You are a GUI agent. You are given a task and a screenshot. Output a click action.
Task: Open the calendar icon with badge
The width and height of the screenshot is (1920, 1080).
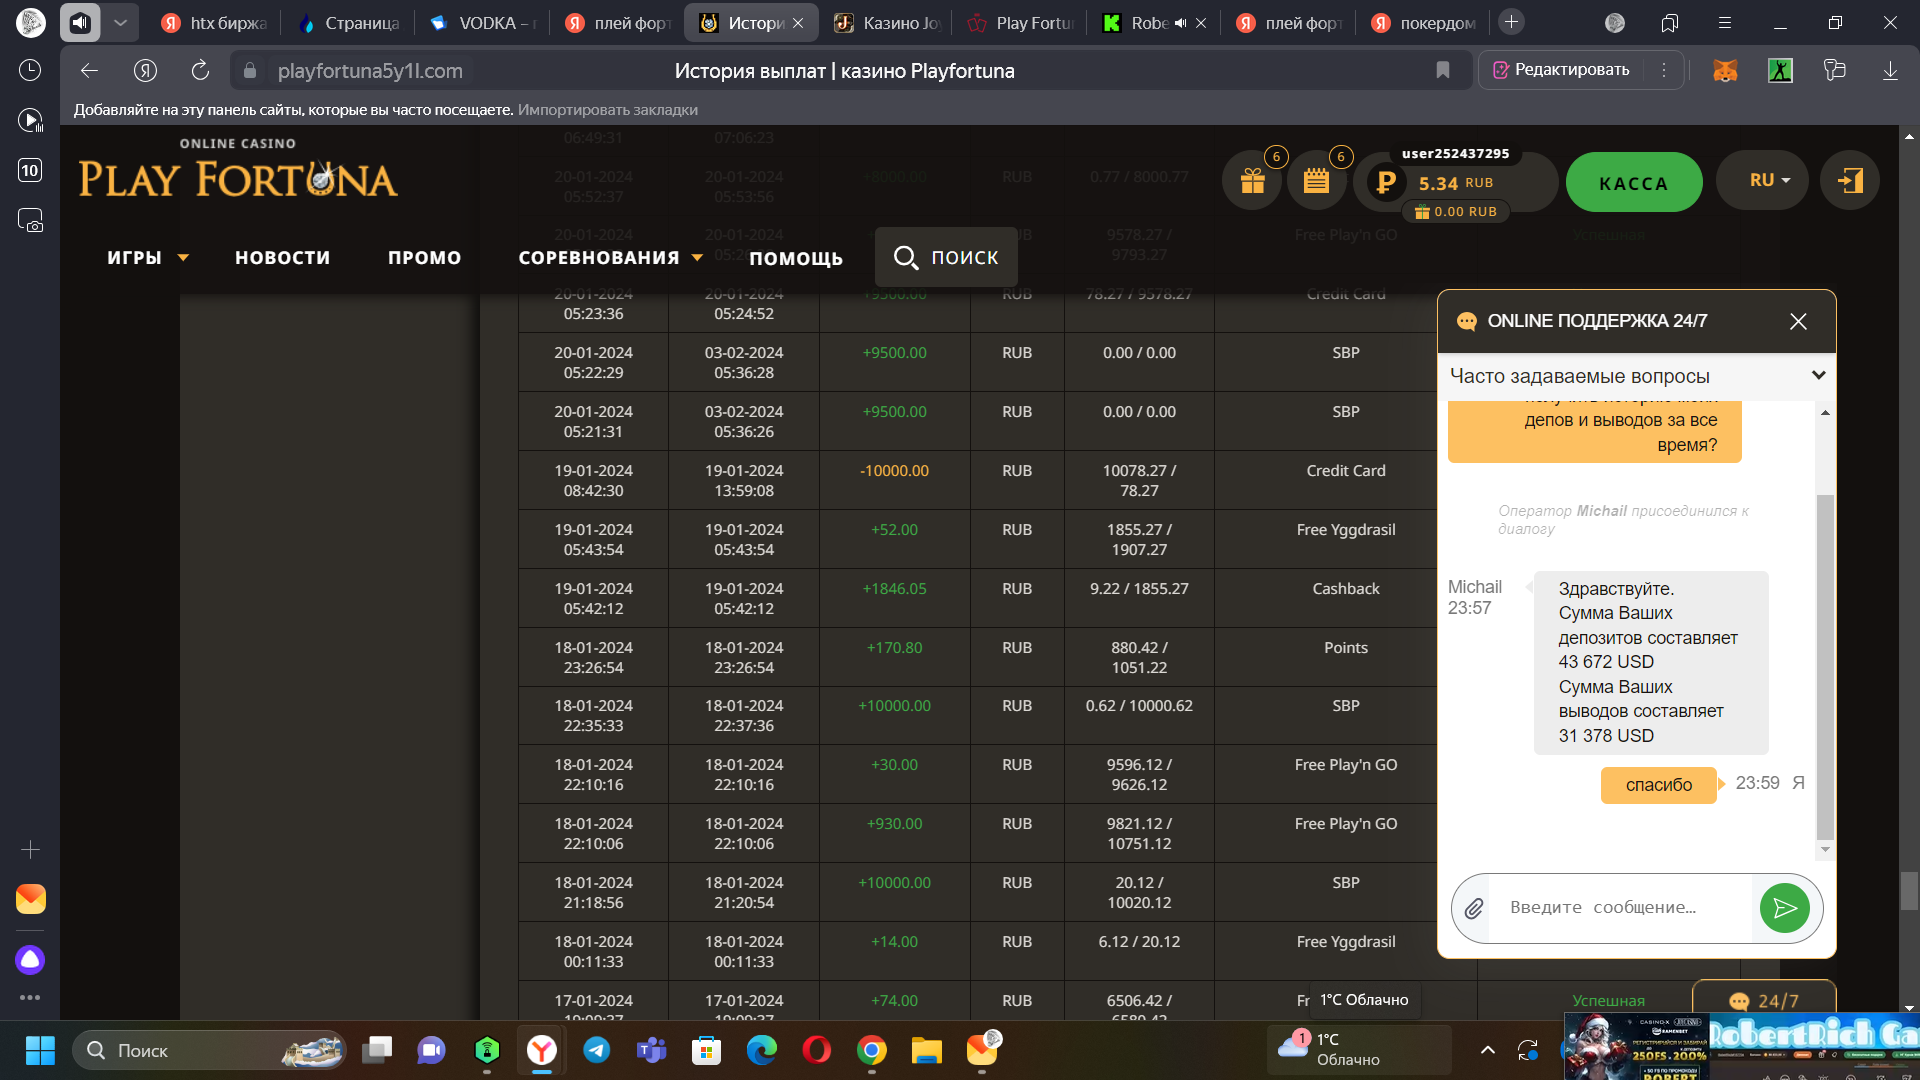[1316, 181]
